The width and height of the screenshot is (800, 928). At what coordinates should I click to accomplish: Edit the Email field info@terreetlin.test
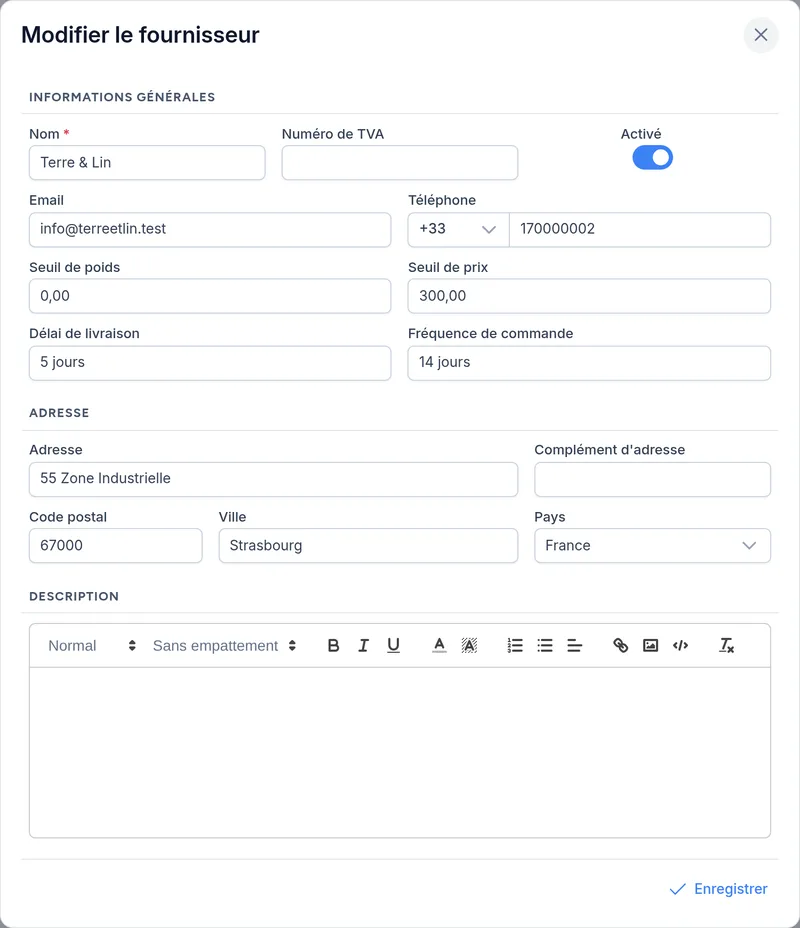(210, 230)
